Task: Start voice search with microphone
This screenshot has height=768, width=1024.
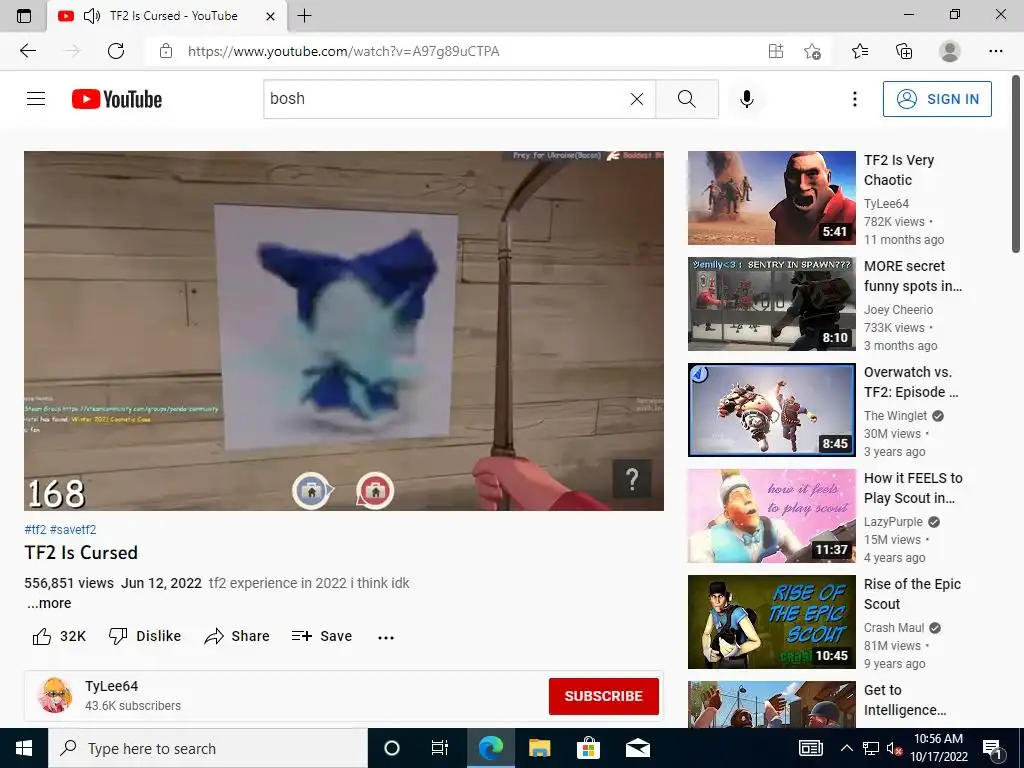Action: coord(747,99)
